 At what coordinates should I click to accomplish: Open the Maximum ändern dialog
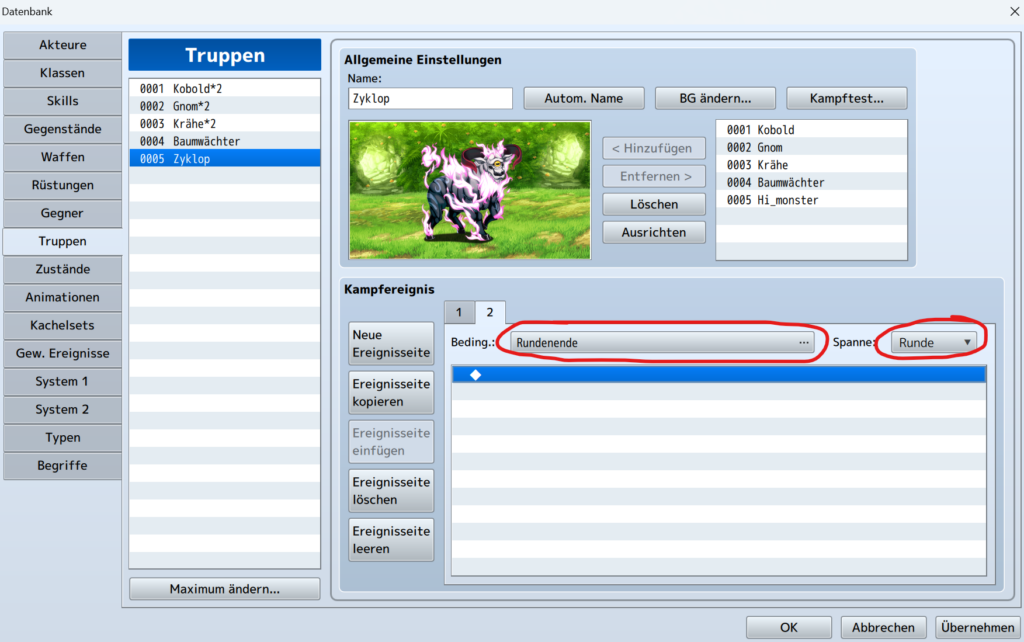(223, 588)
